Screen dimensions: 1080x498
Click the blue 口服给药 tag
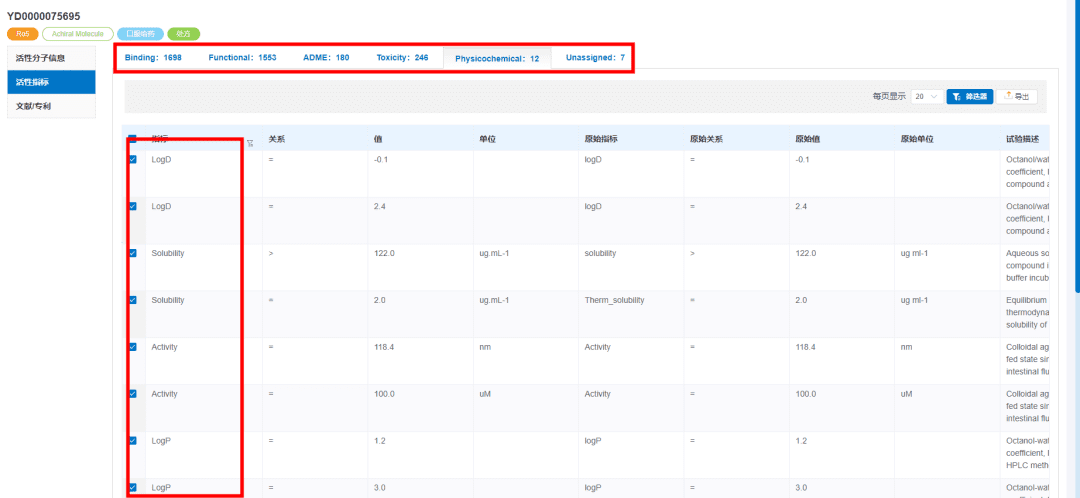(x=141, y=33)
